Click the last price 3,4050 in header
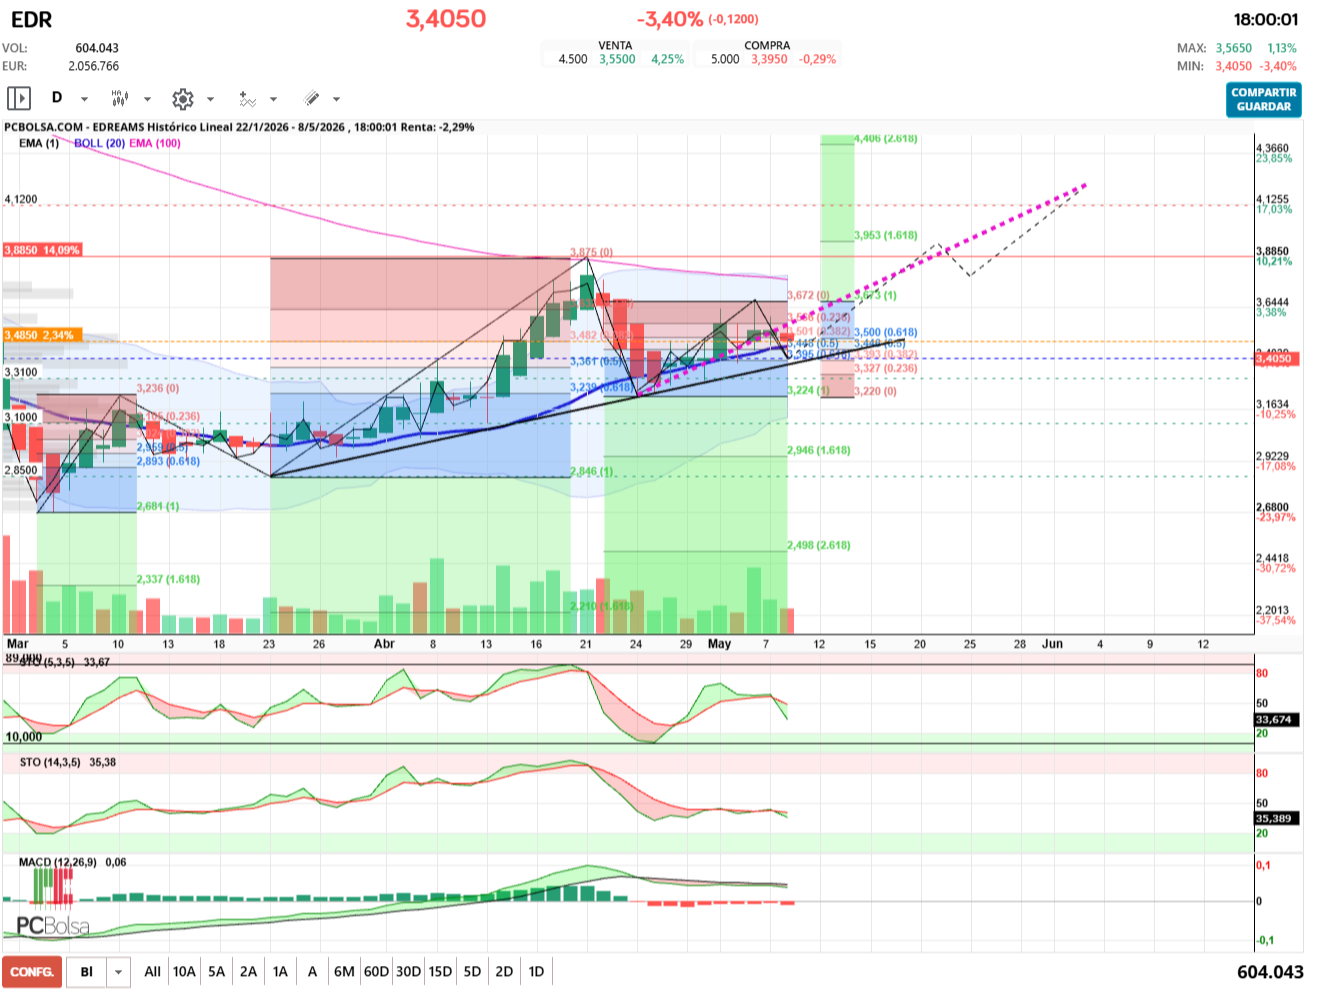The width and height of the screenshot is (1317, 993). (x=446, y=19)
